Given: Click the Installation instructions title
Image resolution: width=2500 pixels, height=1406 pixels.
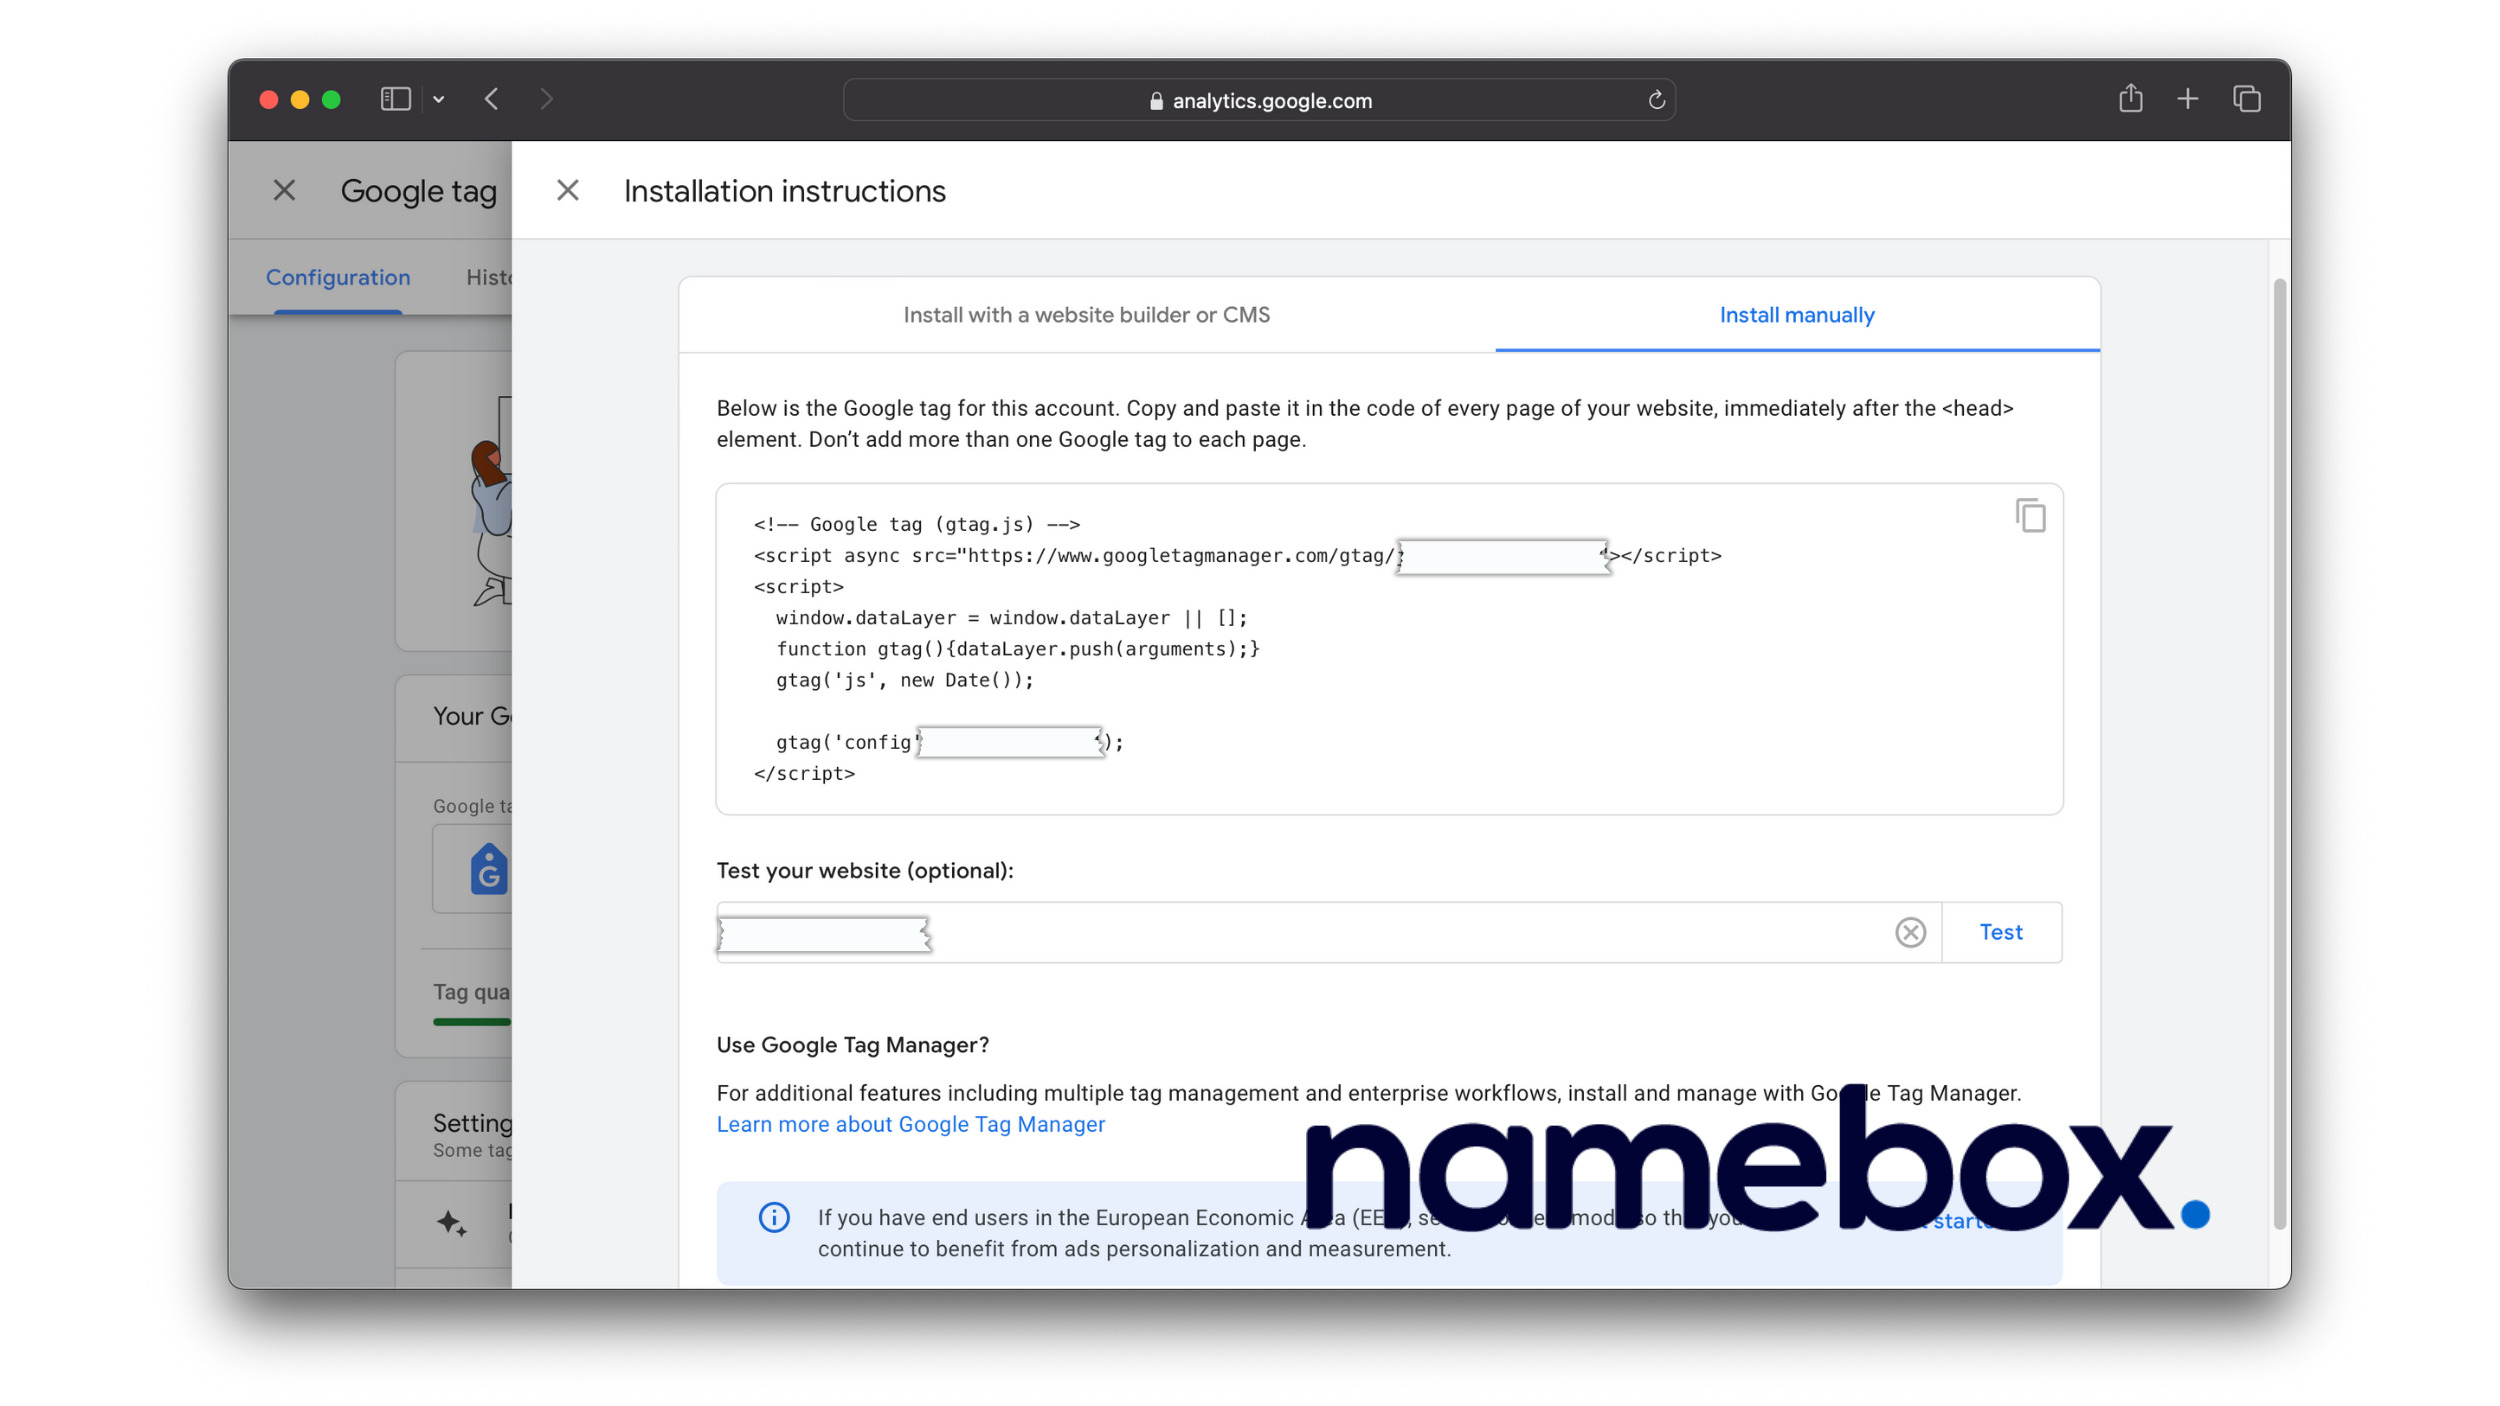Looking at the screenshot, I should 784,191.
